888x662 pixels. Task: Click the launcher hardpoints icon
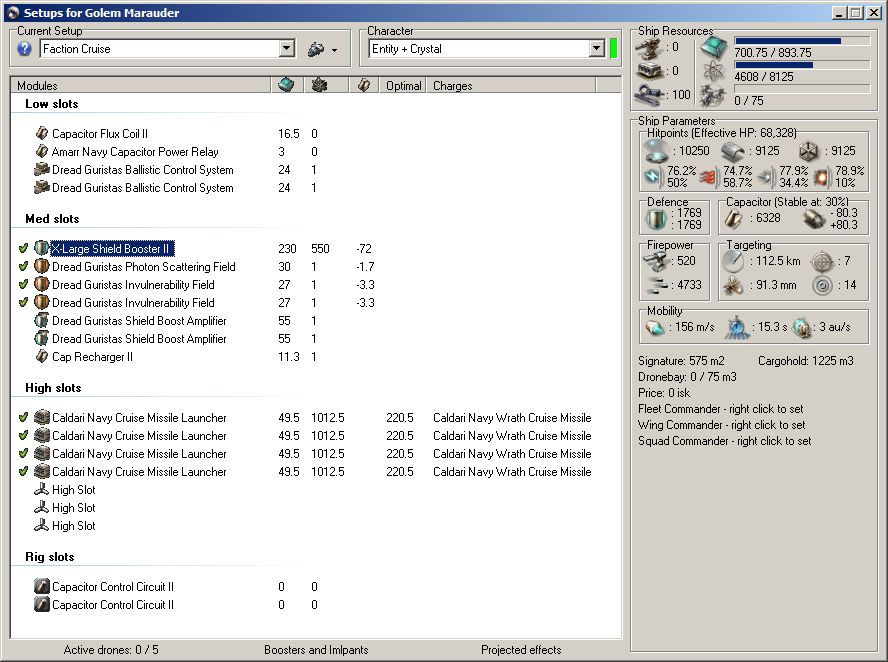click(x=649, y=71)
